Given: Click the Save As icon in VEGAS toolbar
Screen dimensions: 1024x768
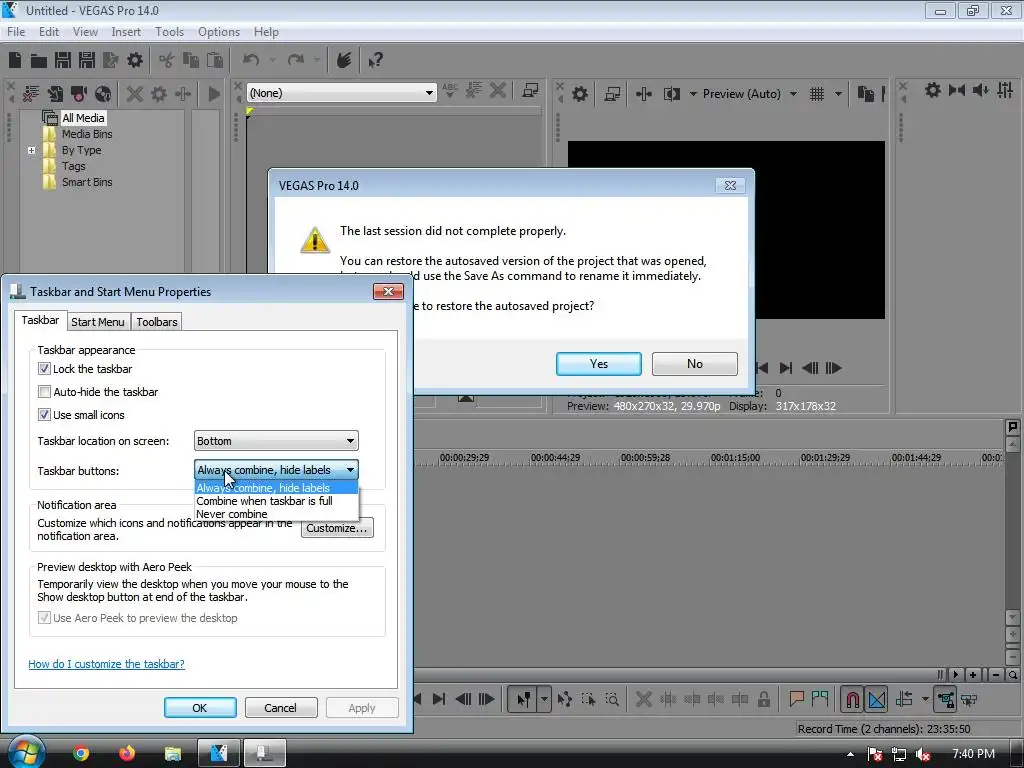Looking at the screenshot, I should (x=86, y=61).
